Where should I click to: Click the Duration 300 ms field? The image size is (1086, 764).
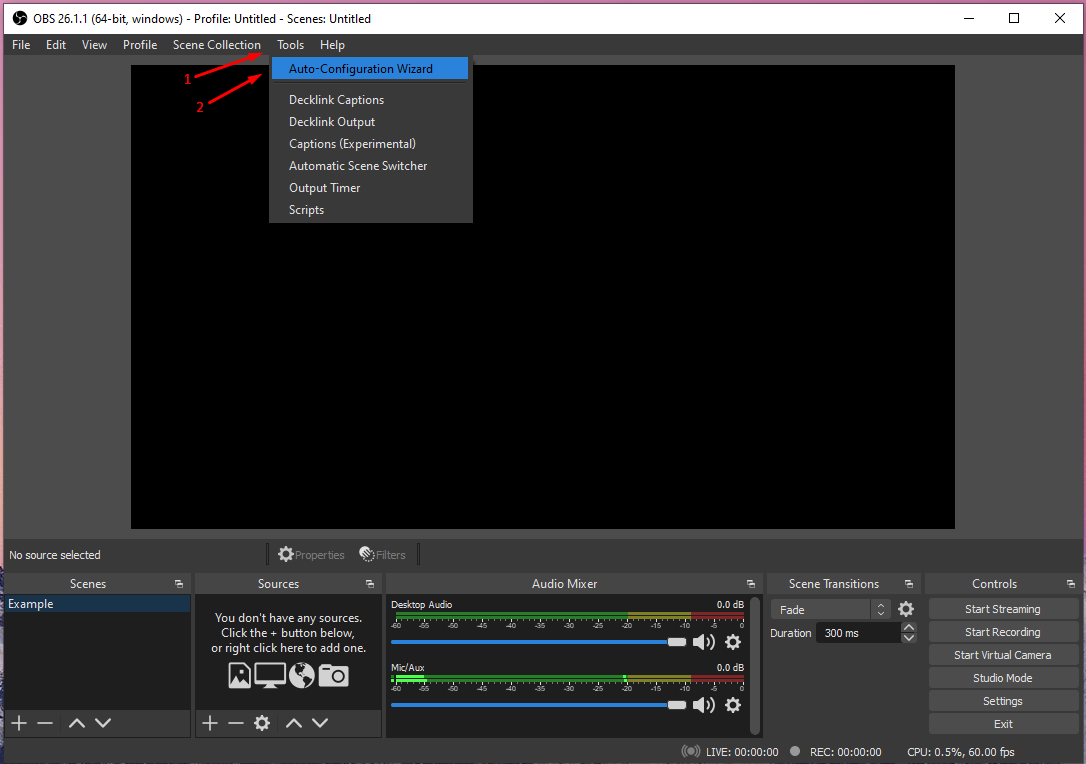pos(858,633)
